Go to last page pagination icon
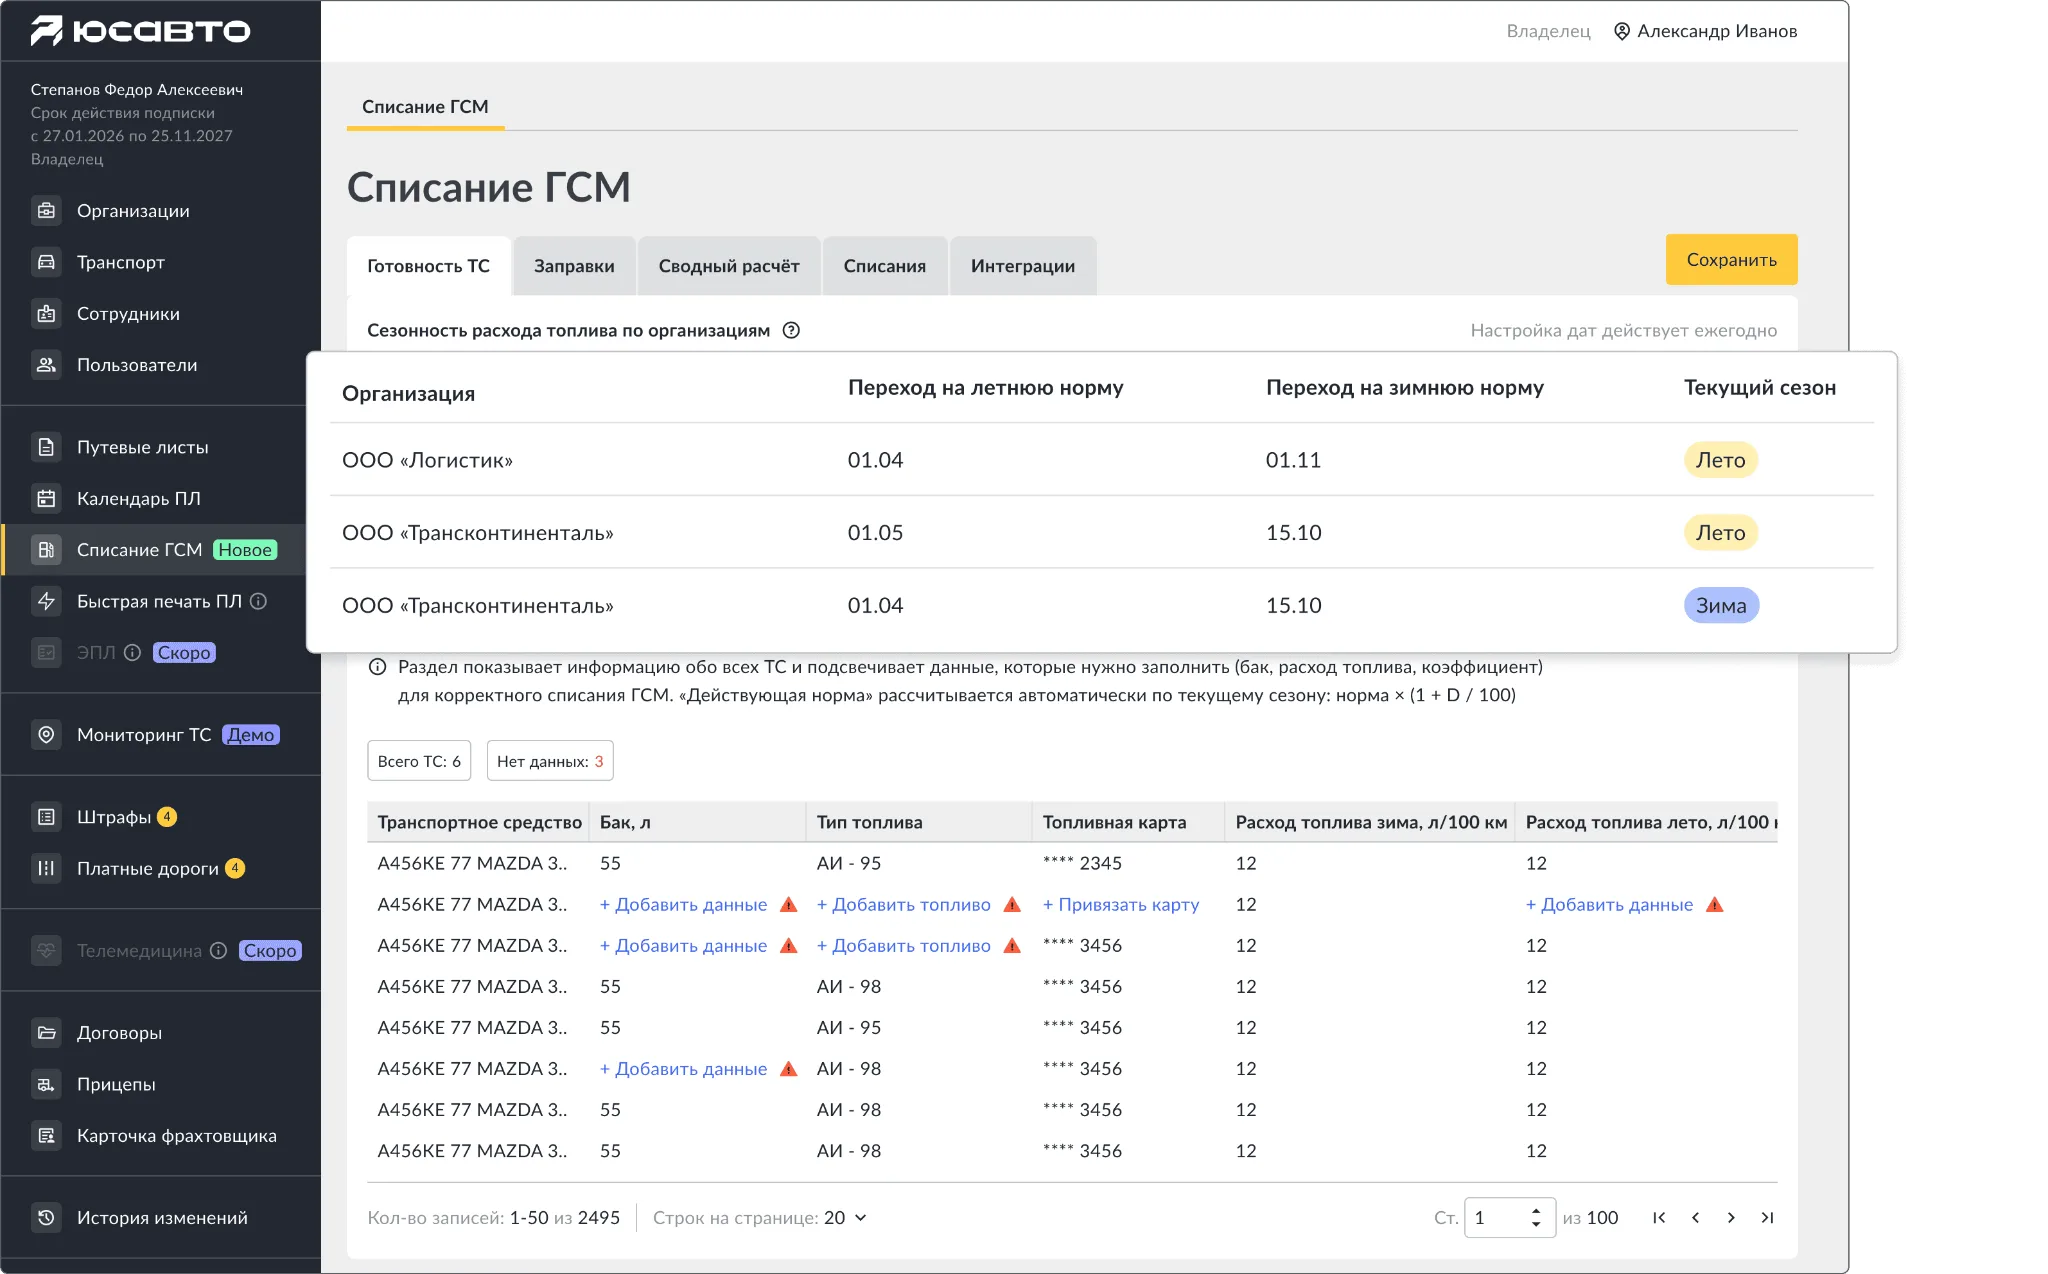Image resolution: width=2048 pixels, height=1274 pixels. 1767,1218
